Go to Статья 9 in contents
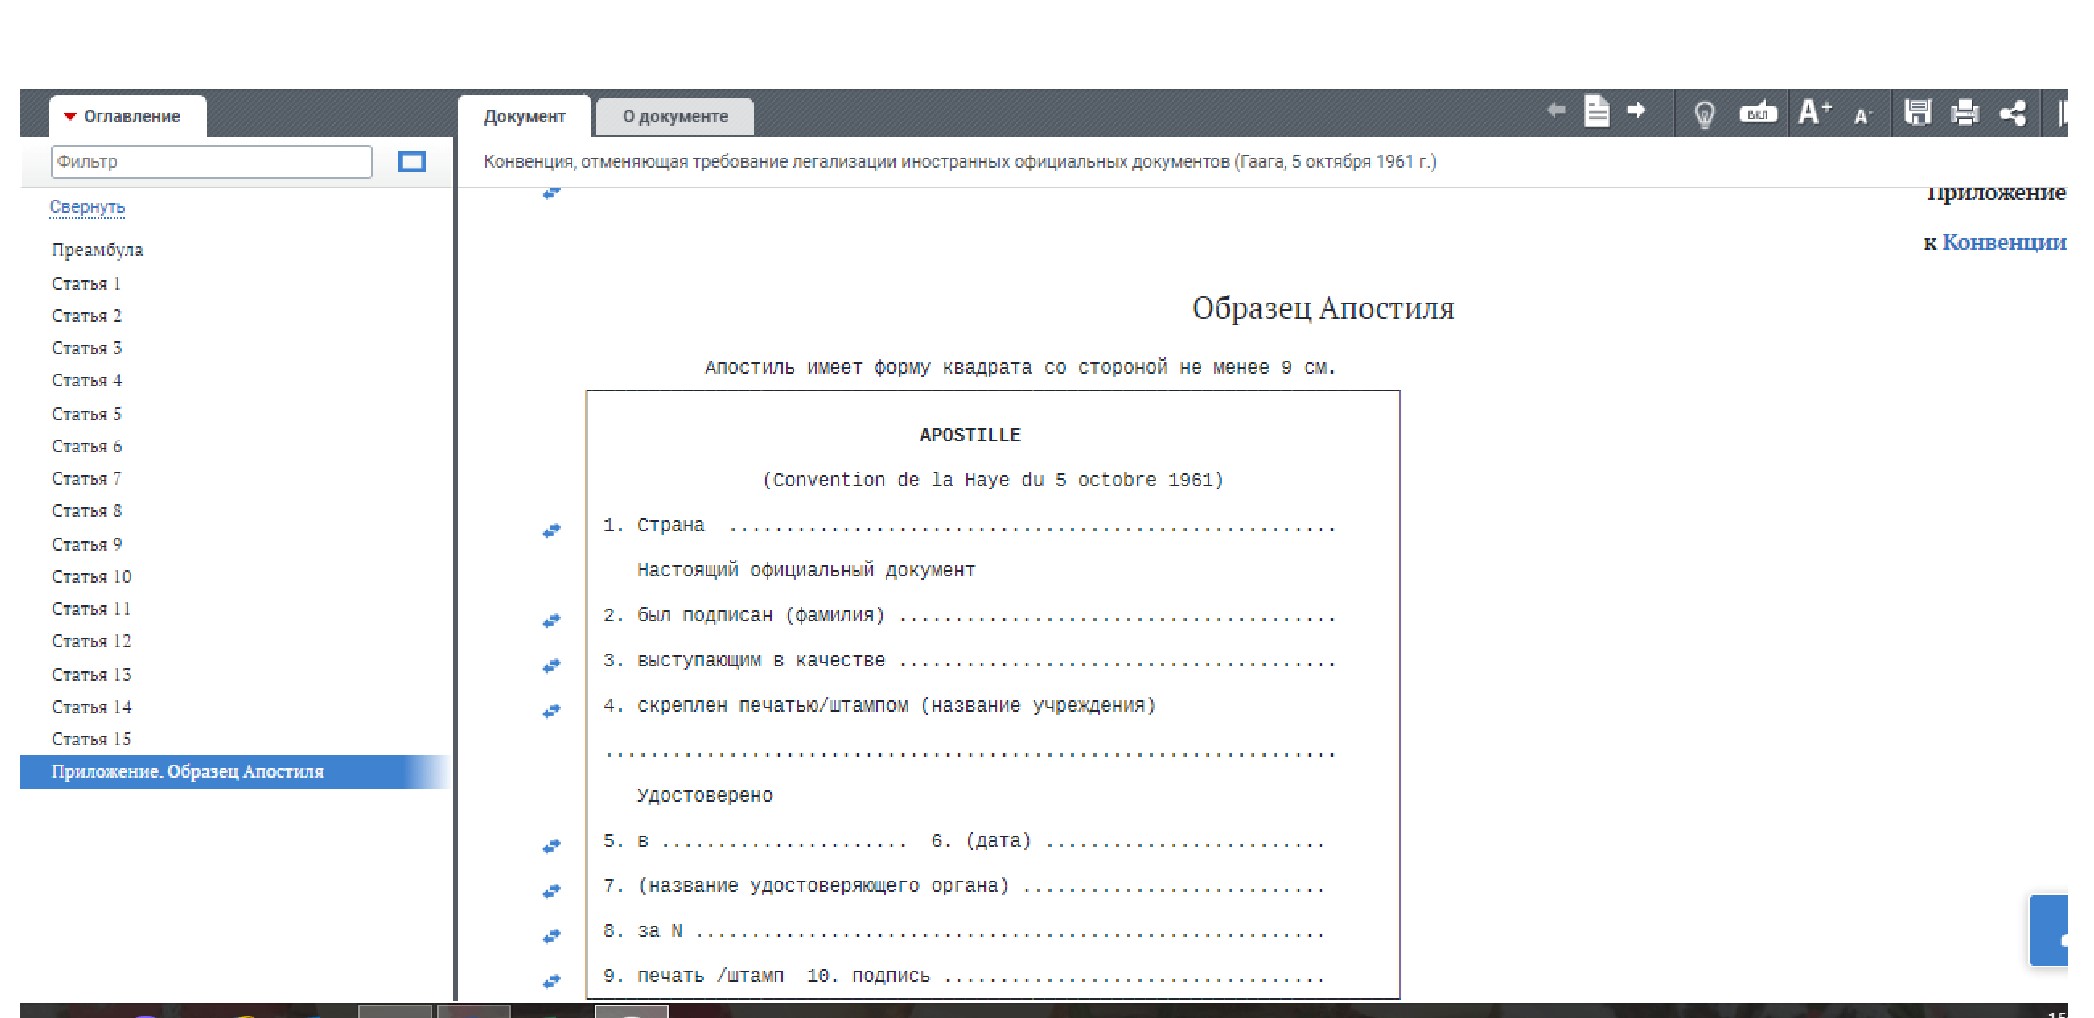This screenshot has height=1018, width=2094. 86,545
